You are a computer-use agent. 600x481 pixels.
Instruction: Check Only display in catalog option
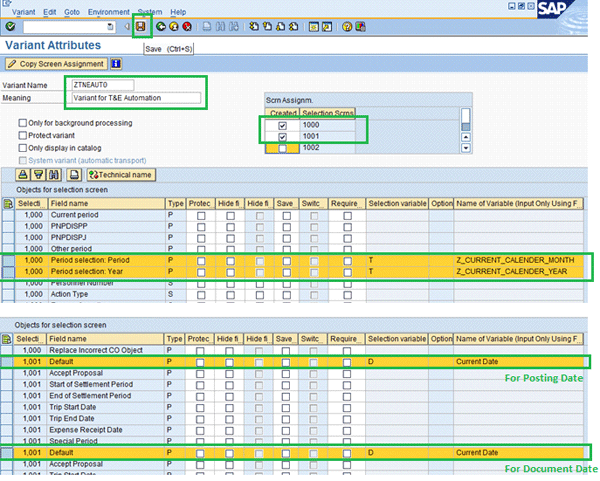pyautogui.click(x=23, y=149)
